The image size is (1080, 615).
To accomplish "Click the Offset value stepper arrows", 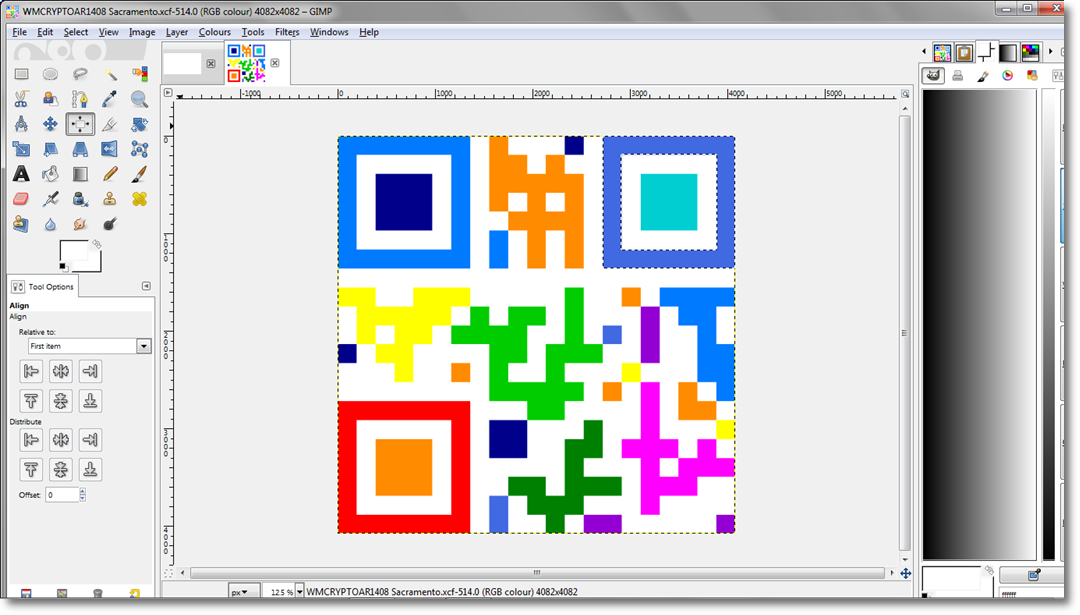I will point(83,494).
